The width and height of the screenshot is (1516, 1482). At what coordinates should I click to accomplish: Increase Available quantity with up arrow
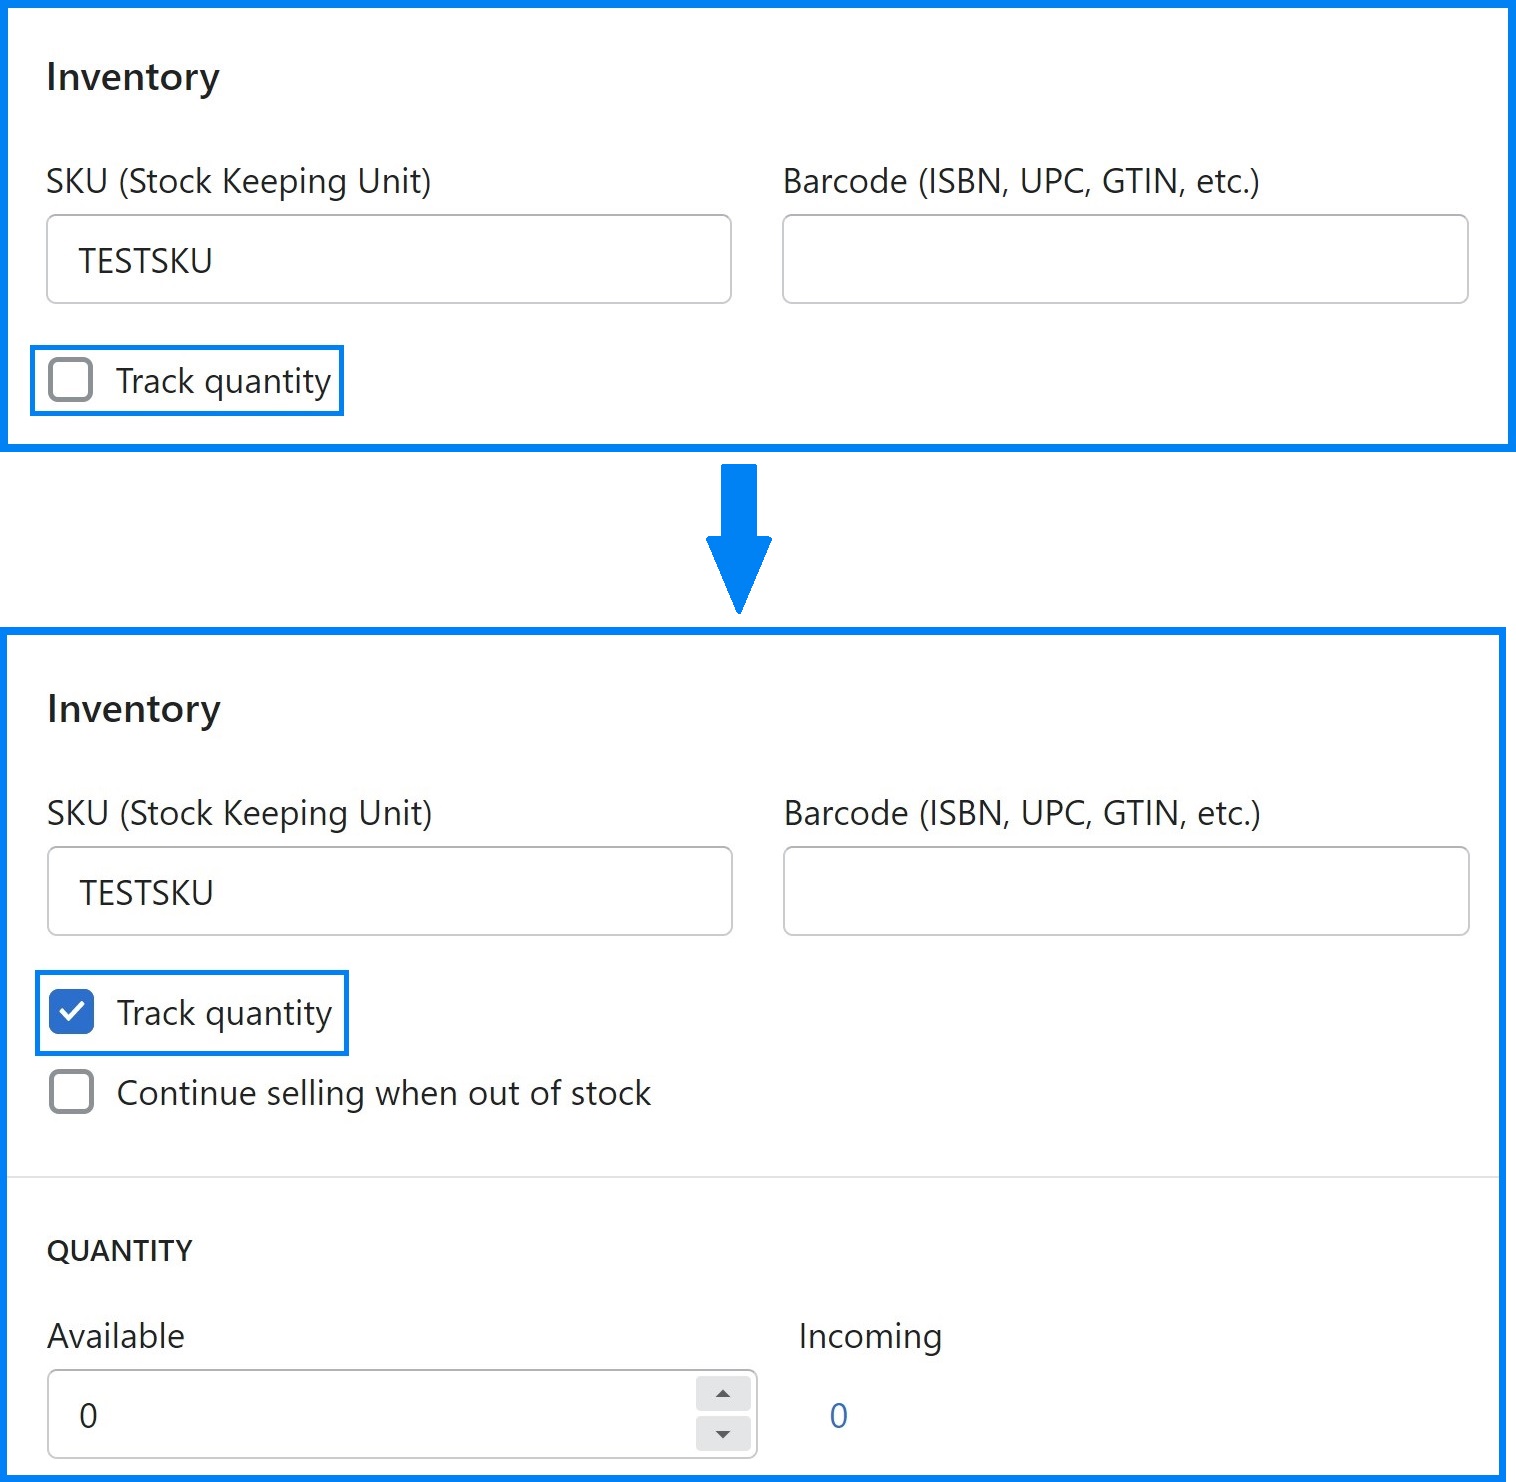(723, 1394)
